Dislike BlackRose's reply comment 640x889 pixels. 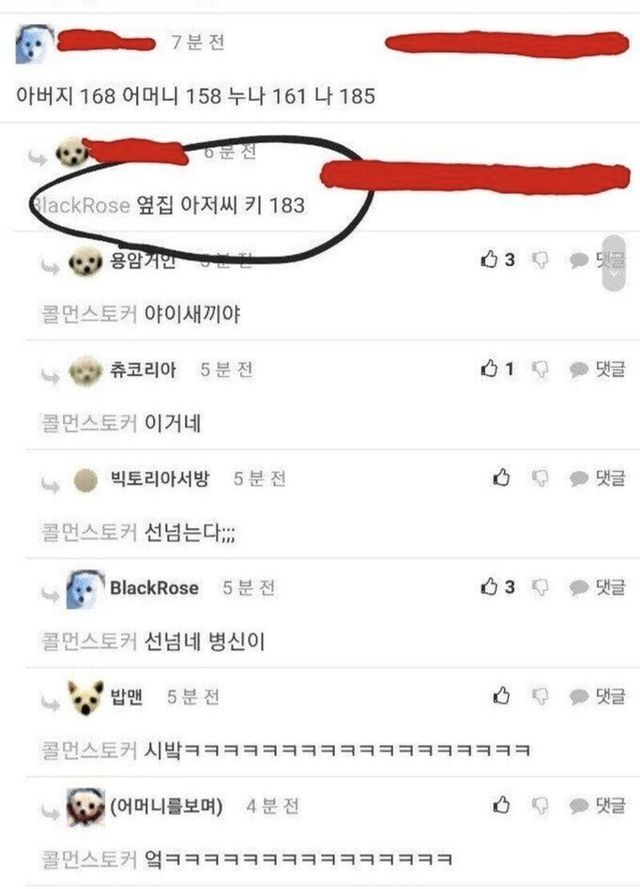click(540, 587)
